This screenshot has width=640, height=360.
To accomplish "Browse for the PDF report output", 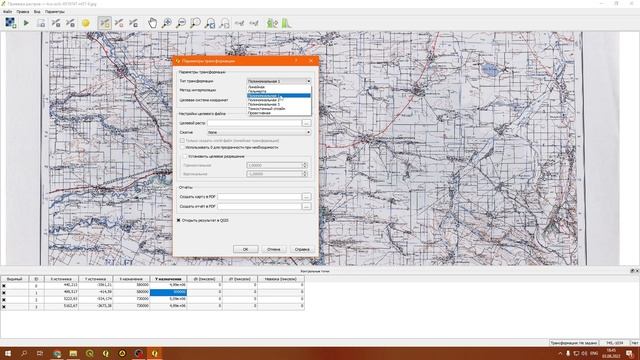I will (x=307, y=207).
